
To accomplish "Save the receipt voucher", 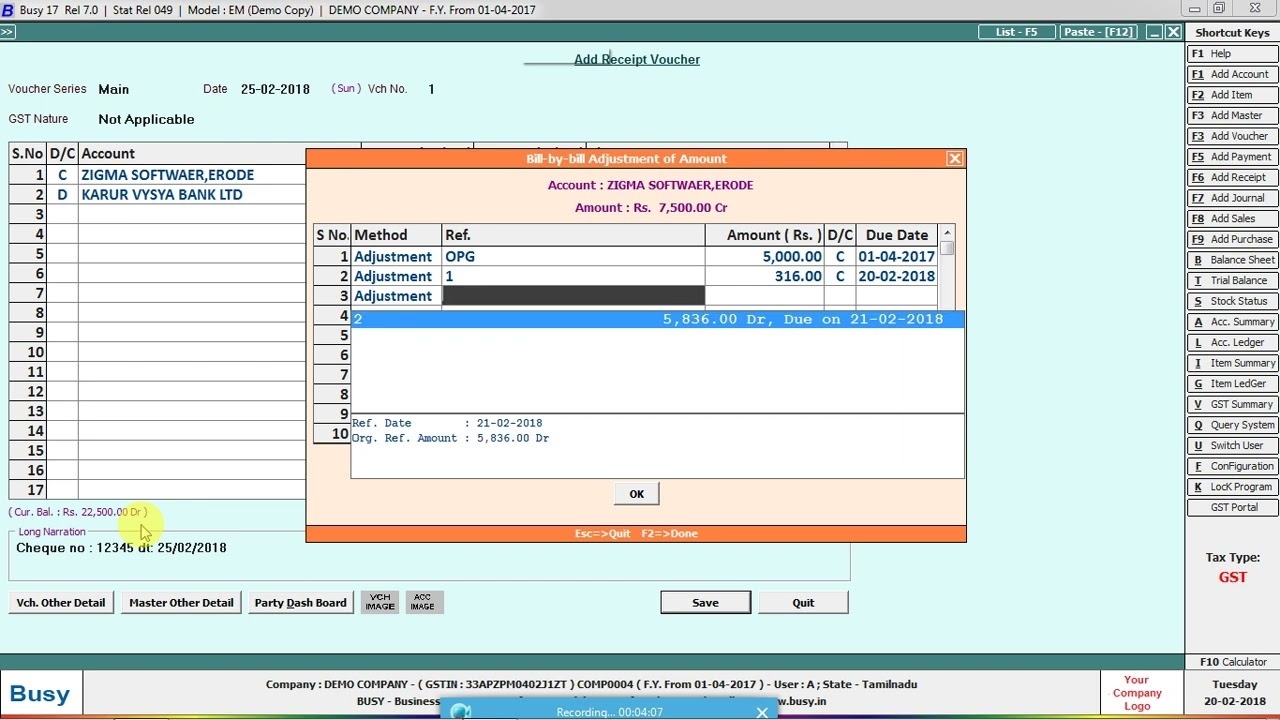I will [x=705, y=603].
